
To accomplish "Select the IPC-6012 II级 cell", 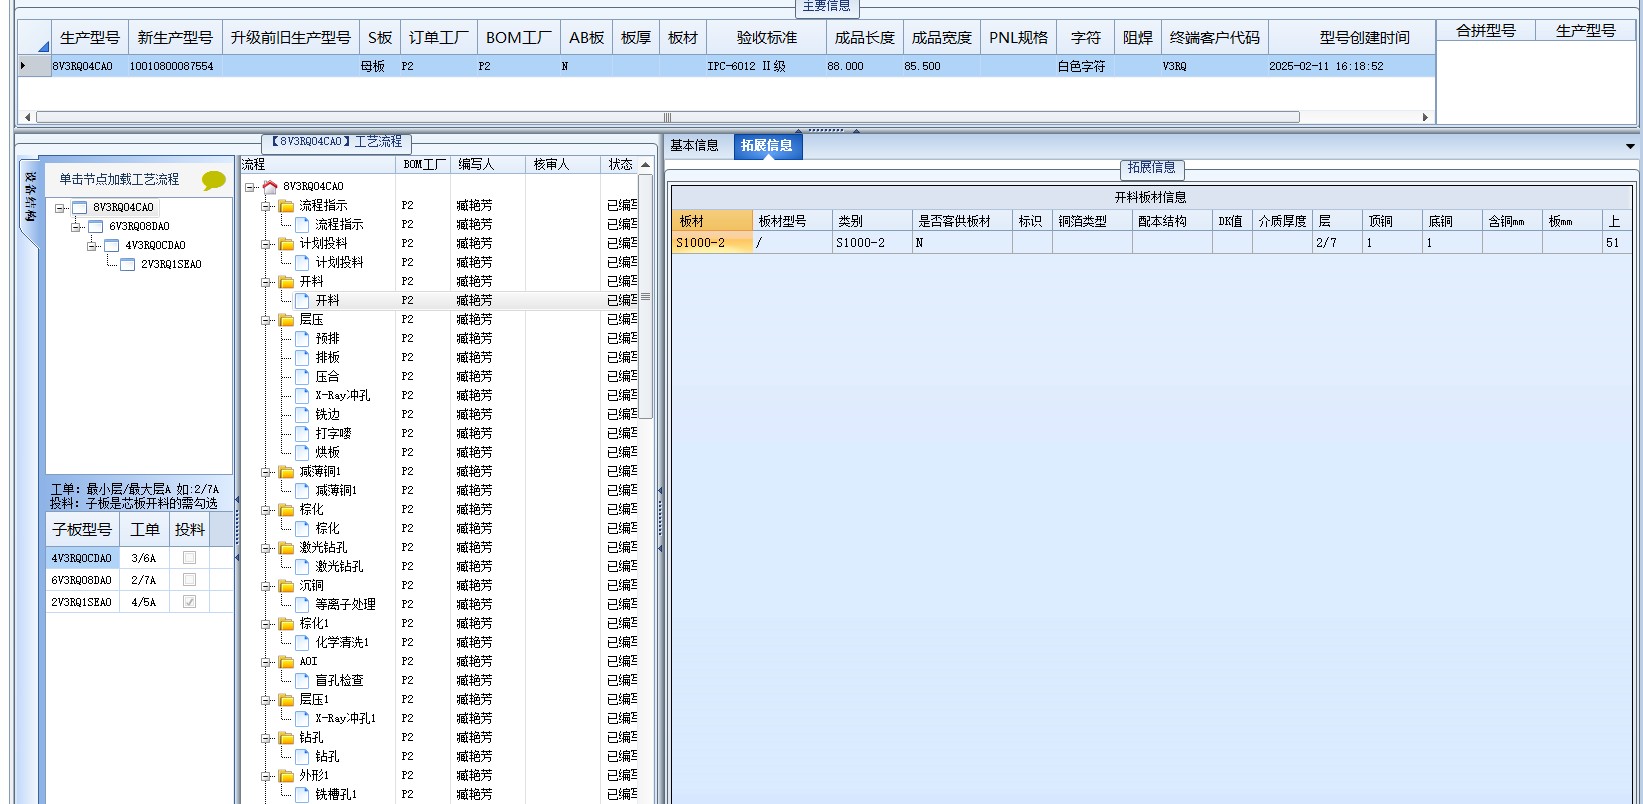I will pos(767,66).
